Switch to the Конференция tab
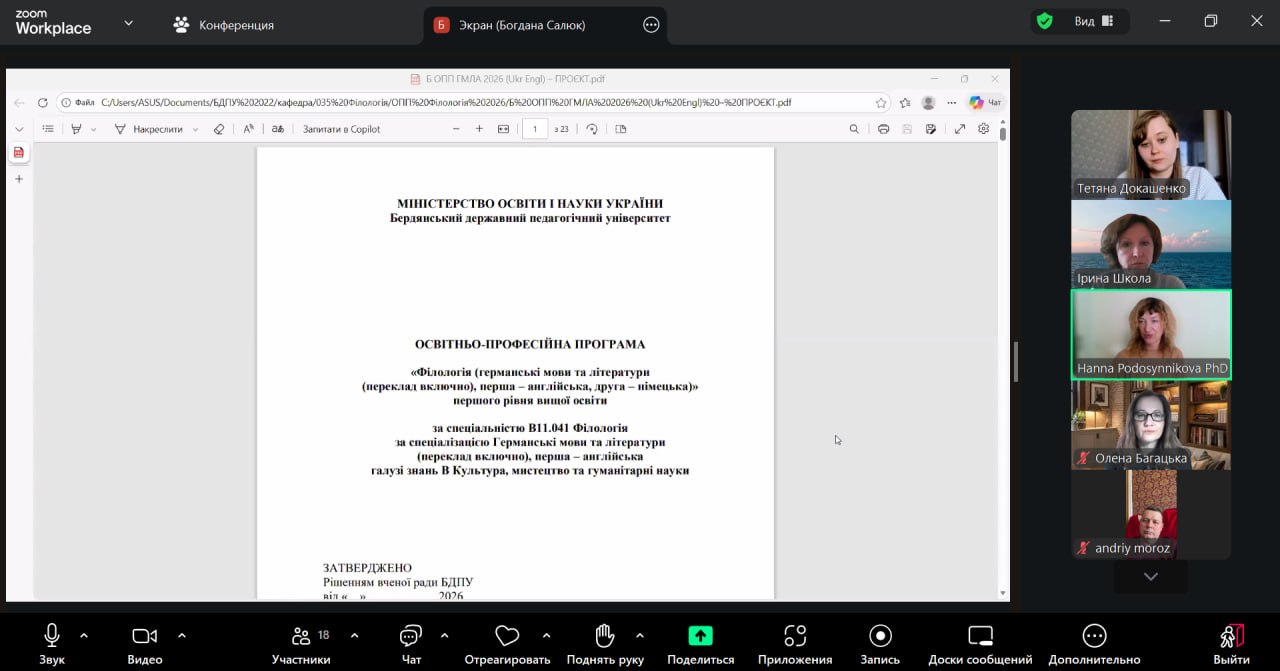The image size is (1280, 671). 224,25
